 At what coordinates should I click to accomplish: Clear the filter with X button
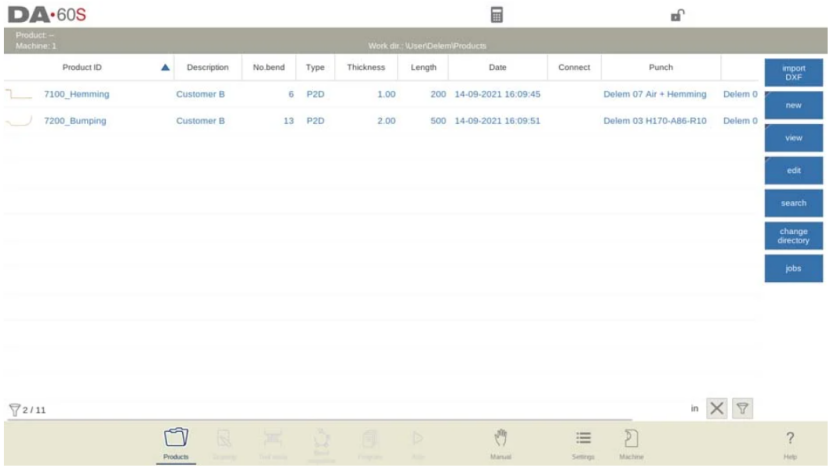click(717, 408)
